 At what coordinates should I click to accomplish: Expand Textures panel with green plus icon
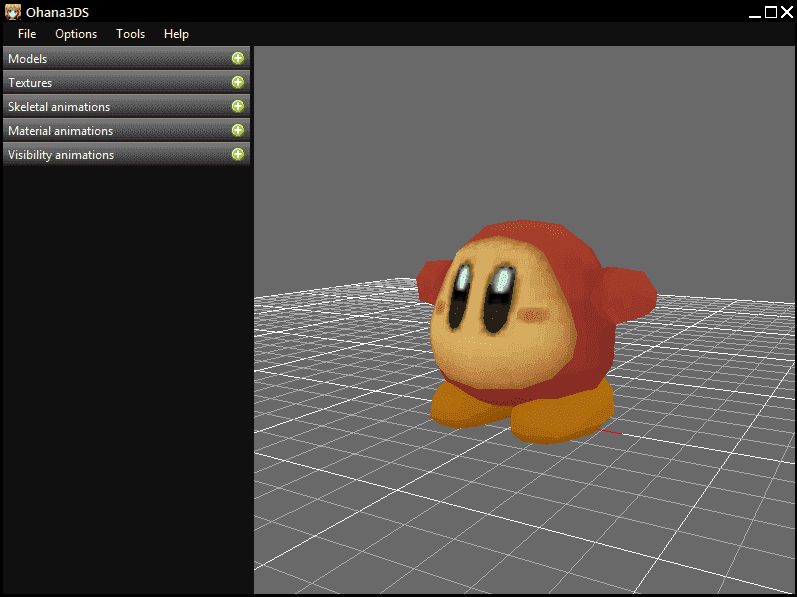pos(238,82)
